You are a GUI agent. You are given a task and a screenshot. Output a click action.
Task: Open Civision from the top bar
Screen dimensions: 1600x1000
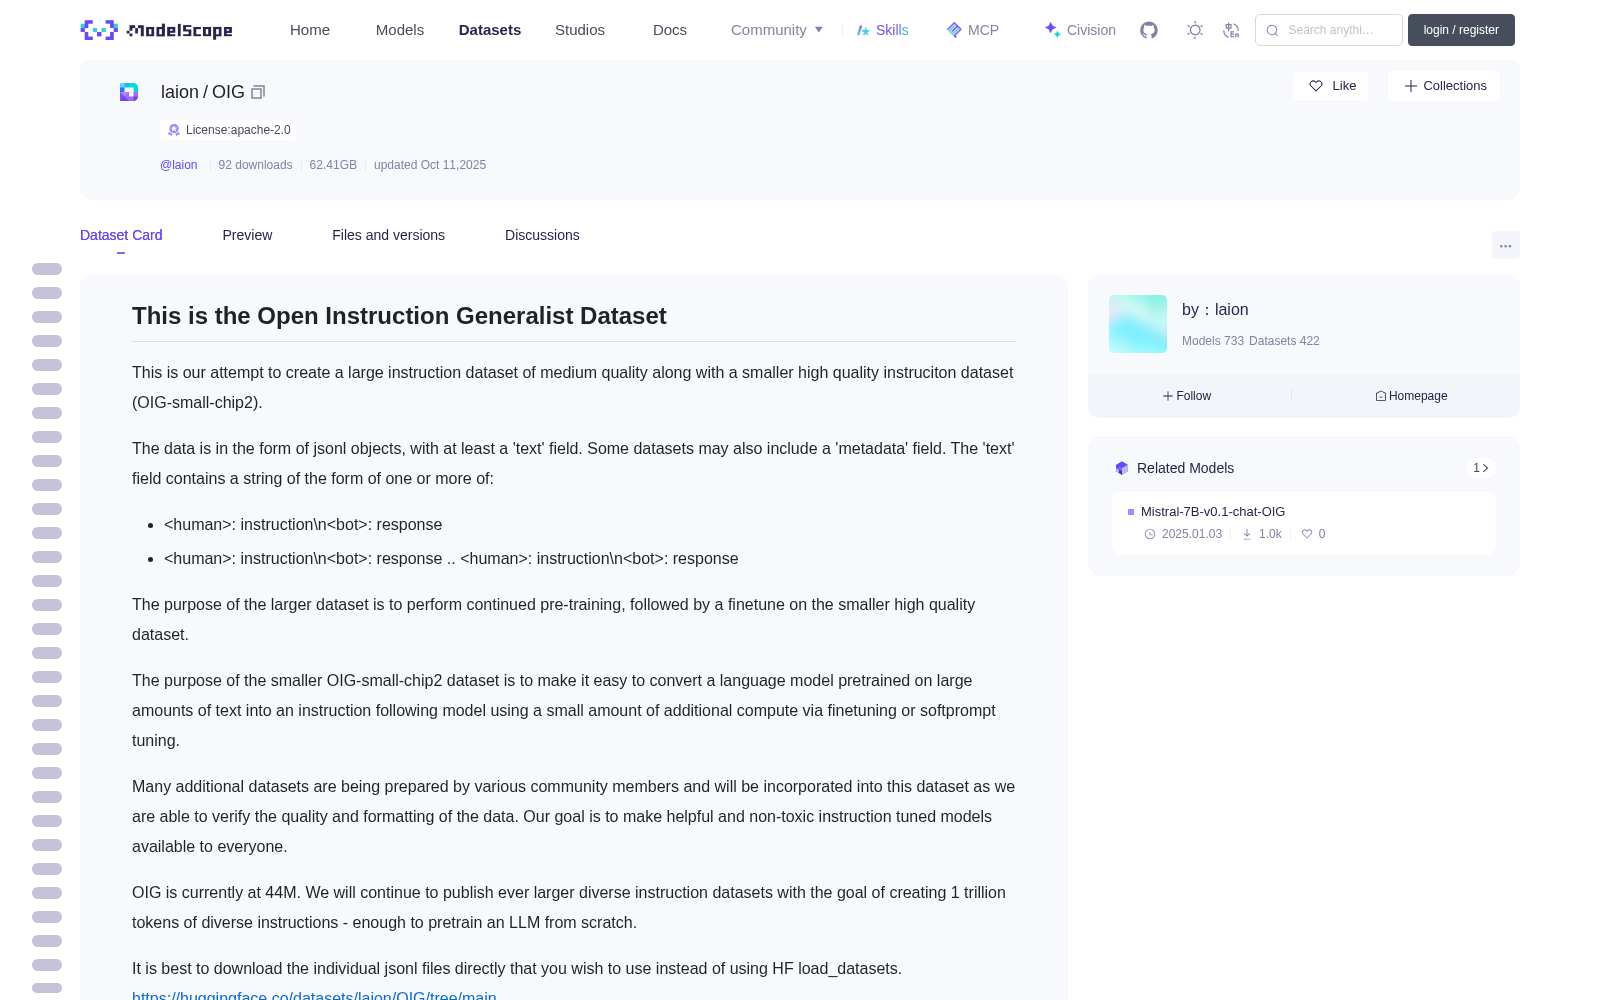point(1080,30)
